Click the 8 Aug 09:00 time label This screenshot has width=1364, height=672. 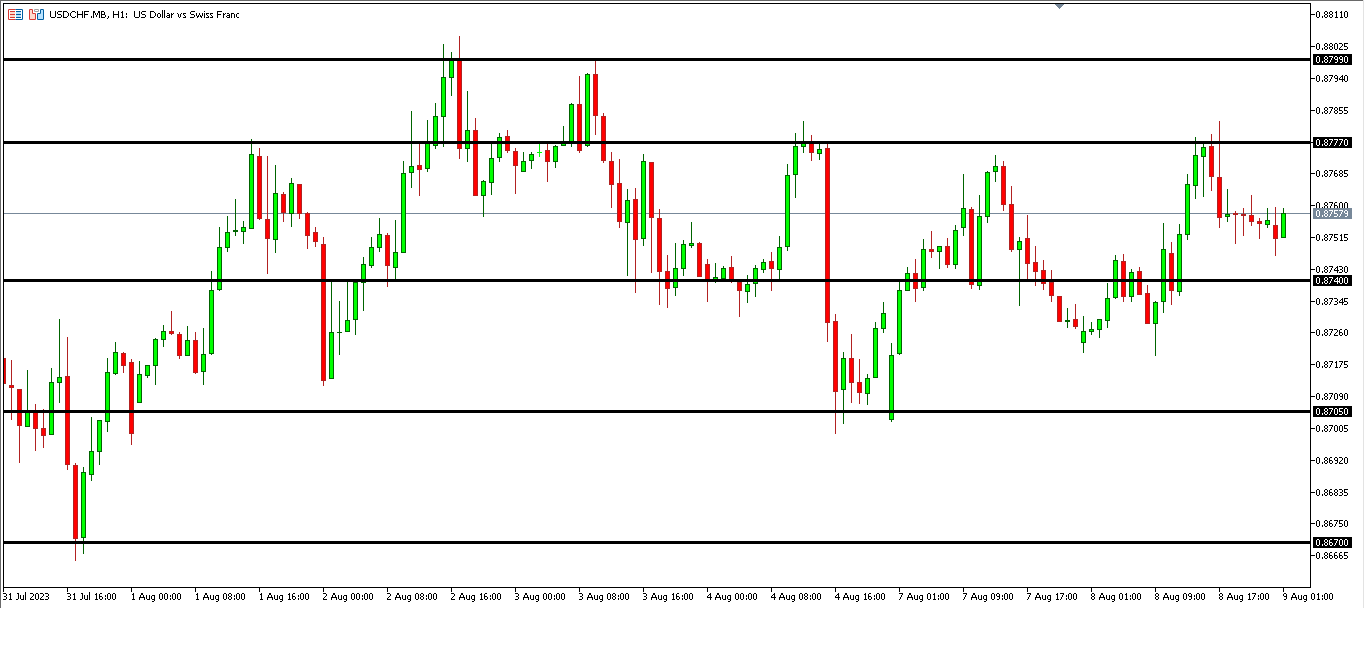tap(1180, 597)
